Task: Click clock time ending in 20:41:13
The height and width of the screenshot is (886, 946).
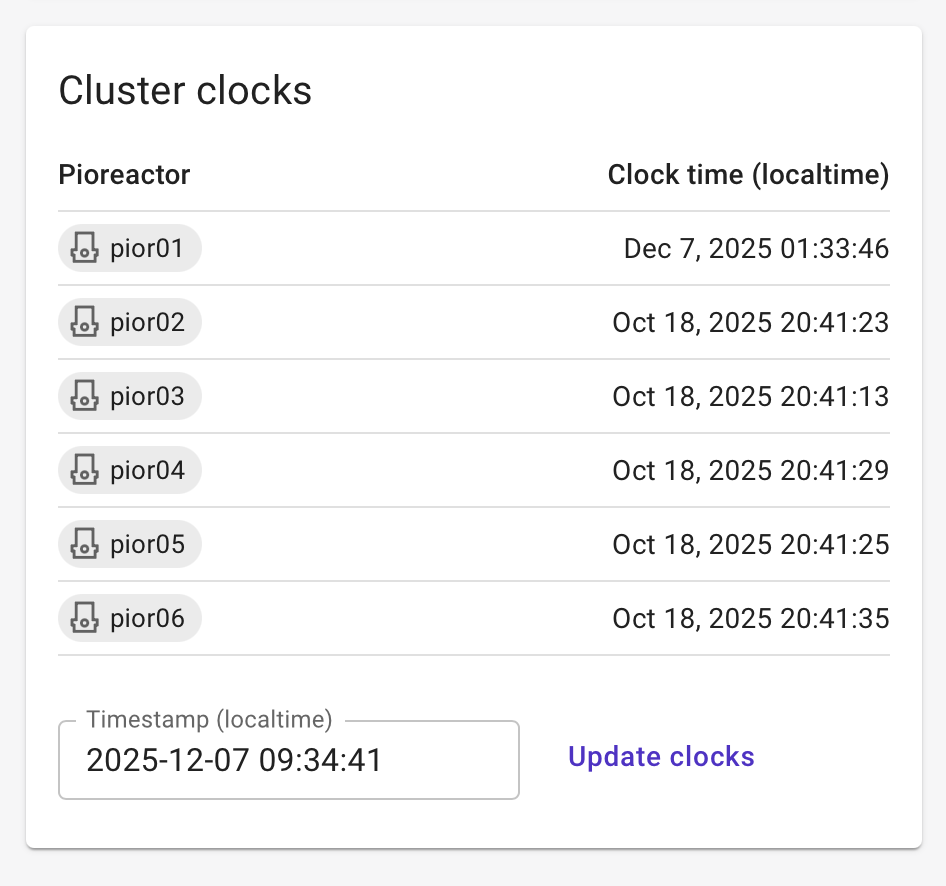Action: coord(750,396)
